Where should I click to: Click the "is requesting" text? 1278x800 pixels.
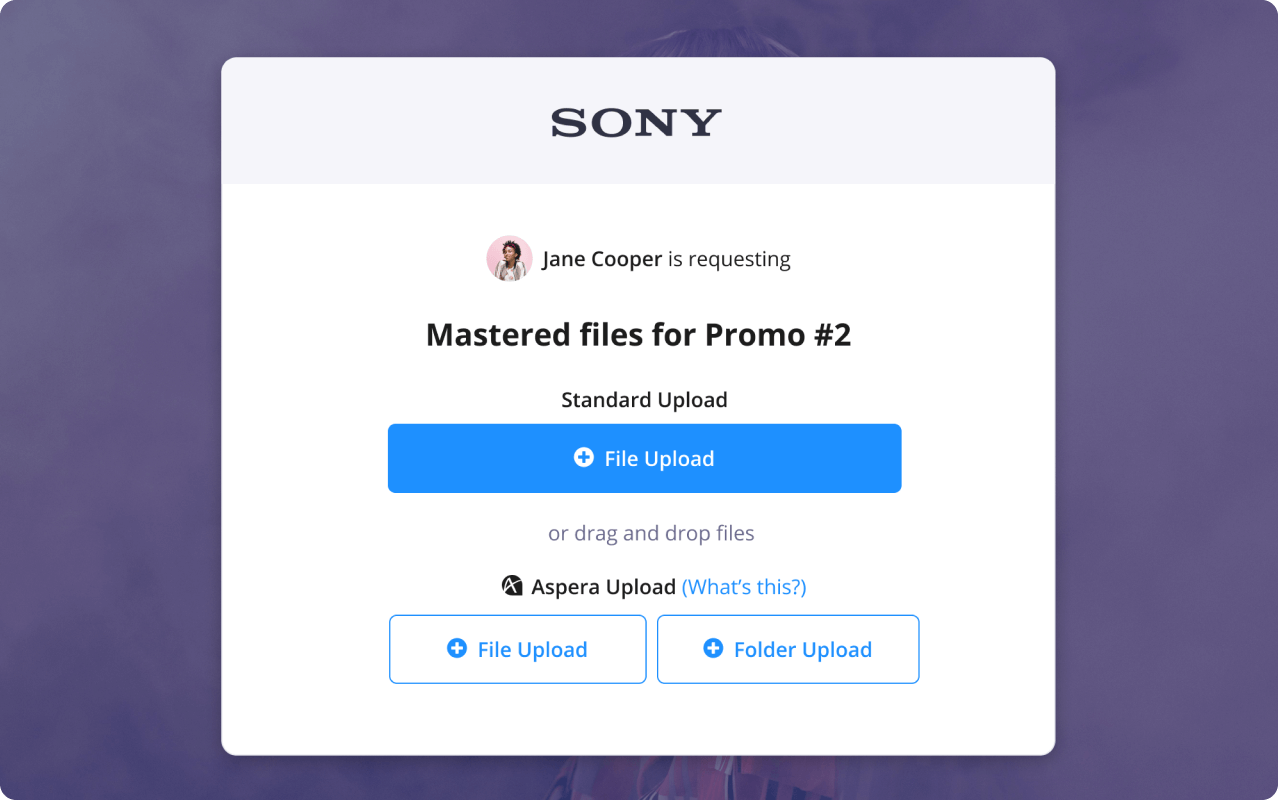point(729,259)
